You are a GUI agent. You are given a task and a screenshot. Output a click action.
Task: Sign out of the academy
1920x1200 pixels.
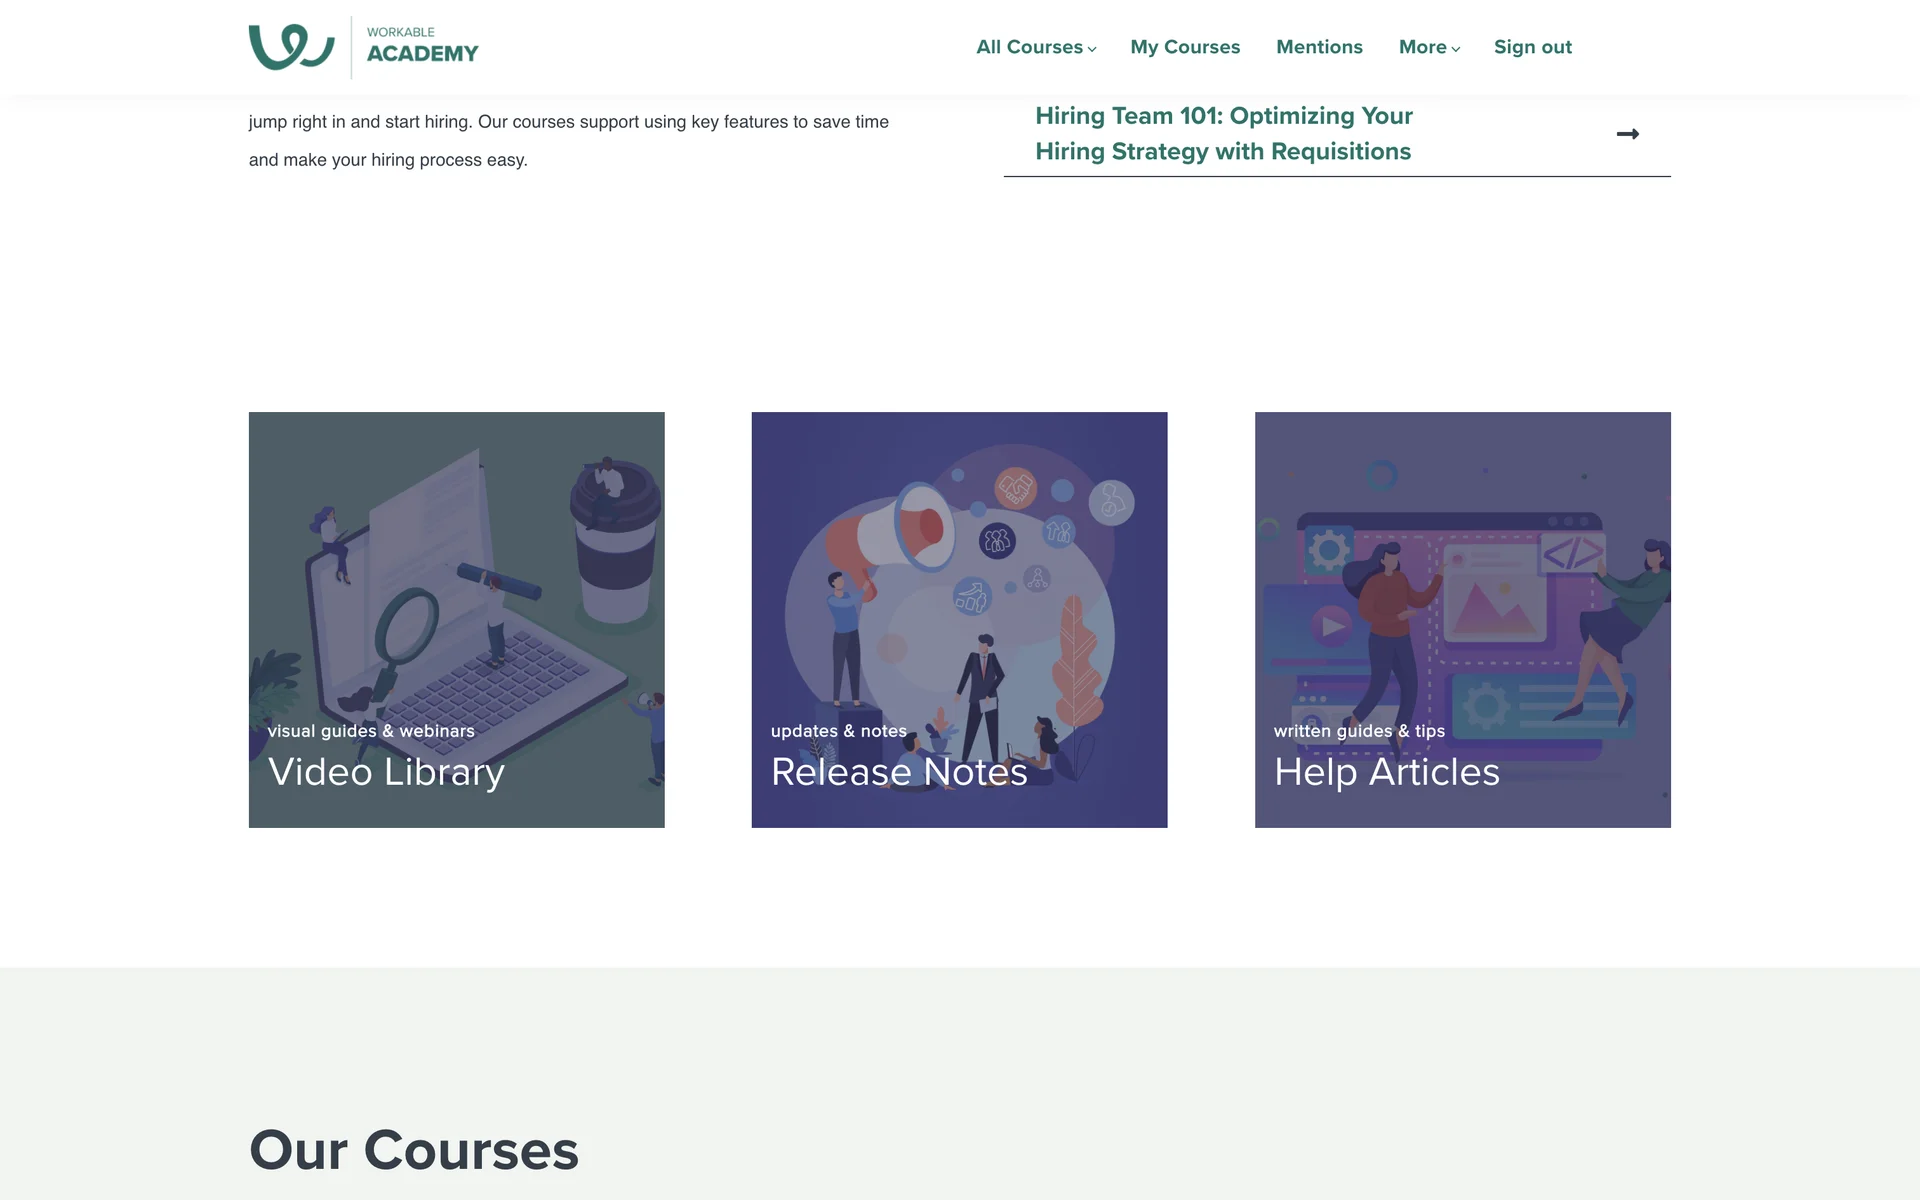[1532, 47]
